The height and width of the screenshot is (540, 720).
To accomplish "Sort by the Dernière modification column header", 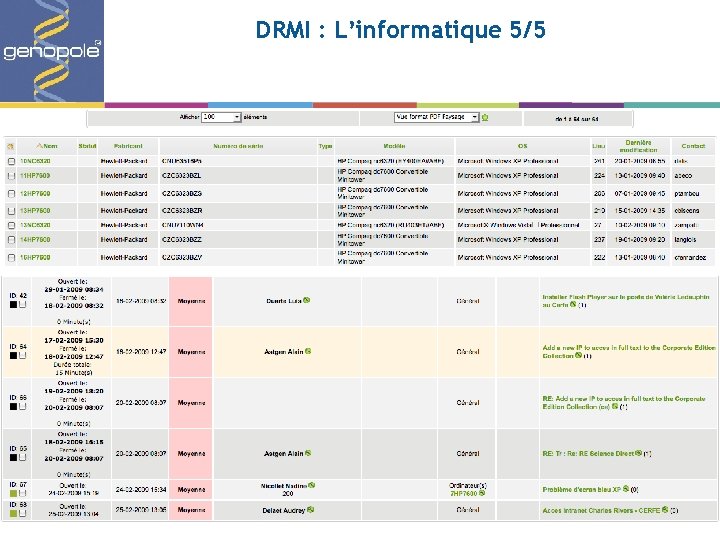I will [638, 146].
